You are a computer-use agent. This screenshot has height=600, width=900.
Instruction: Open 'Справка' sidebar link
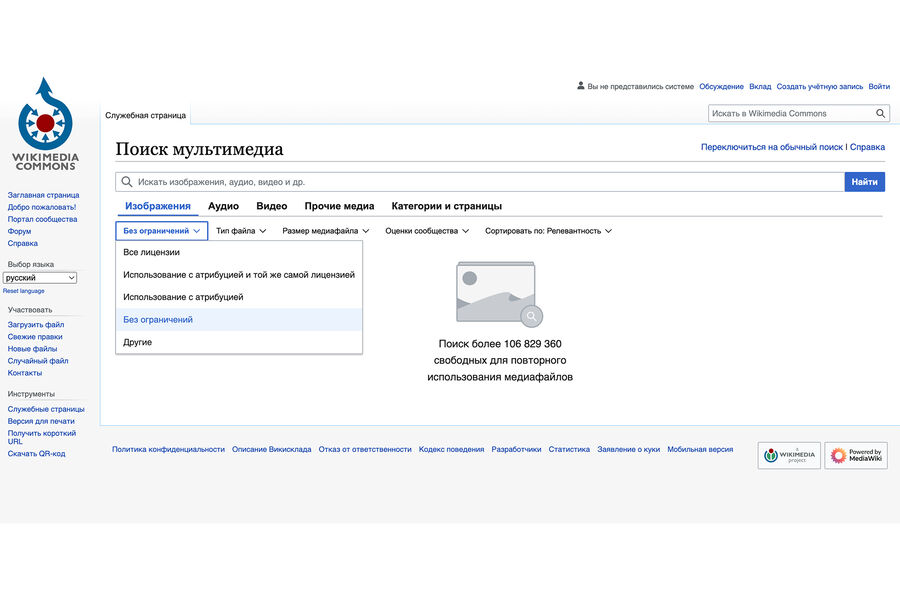[x=22, y=243]
